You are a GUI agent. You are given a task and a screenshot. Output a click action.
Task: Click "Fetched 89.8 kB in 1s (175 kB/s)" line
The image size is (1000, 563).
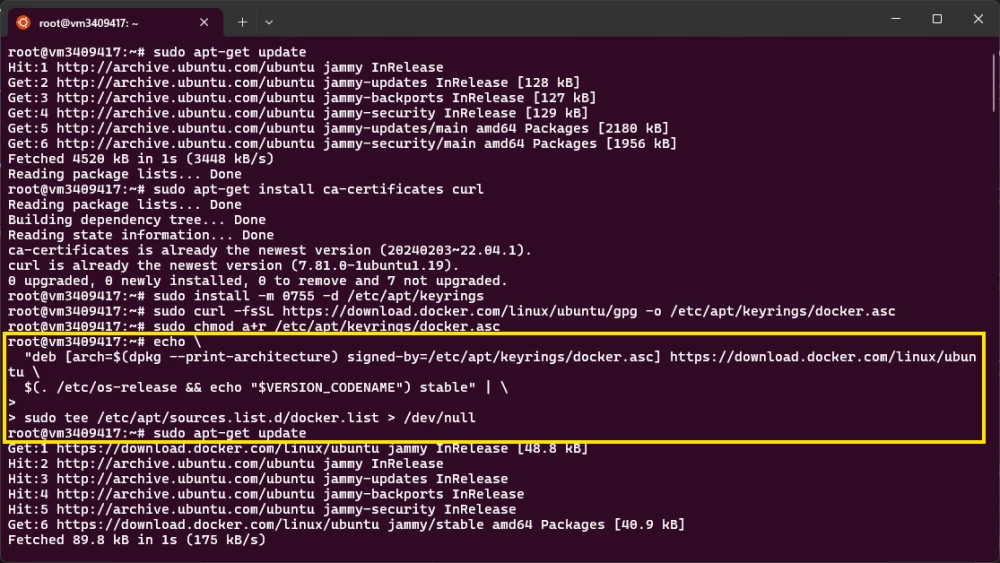(136, 540)
